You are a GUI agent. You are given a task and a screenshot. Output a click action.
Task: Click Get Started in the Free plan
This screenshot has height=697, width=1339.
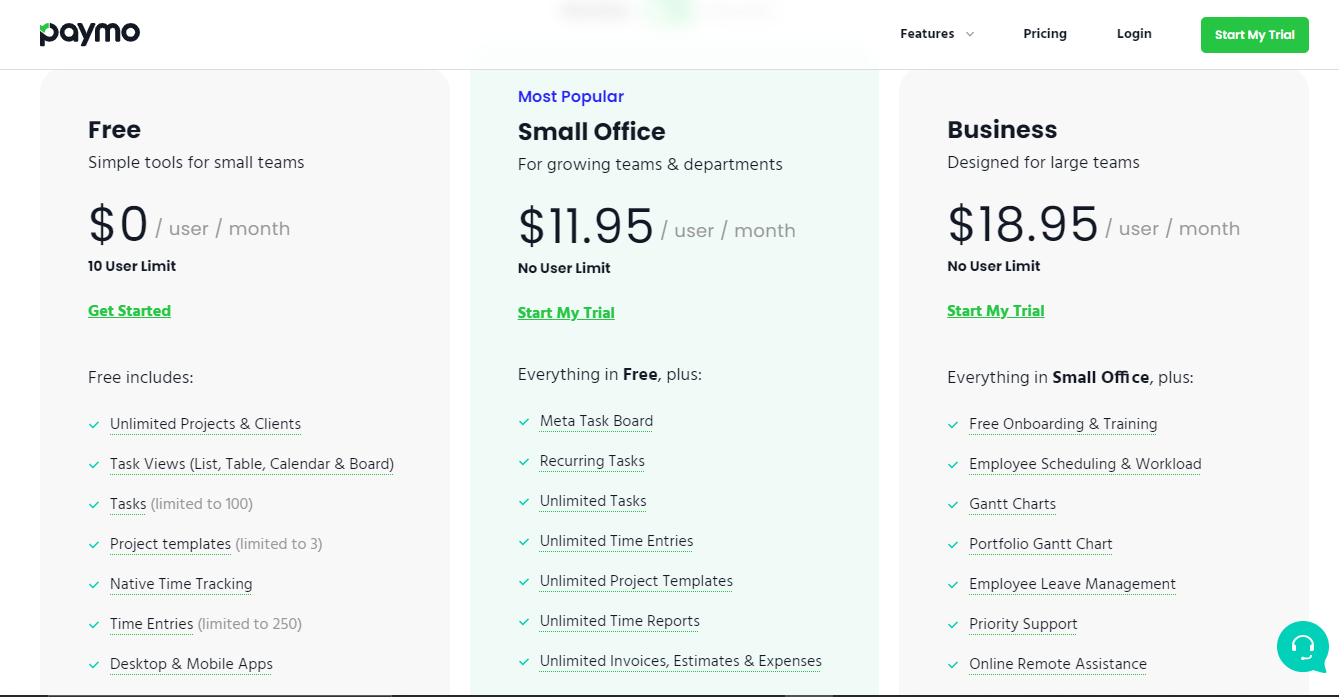129,311
